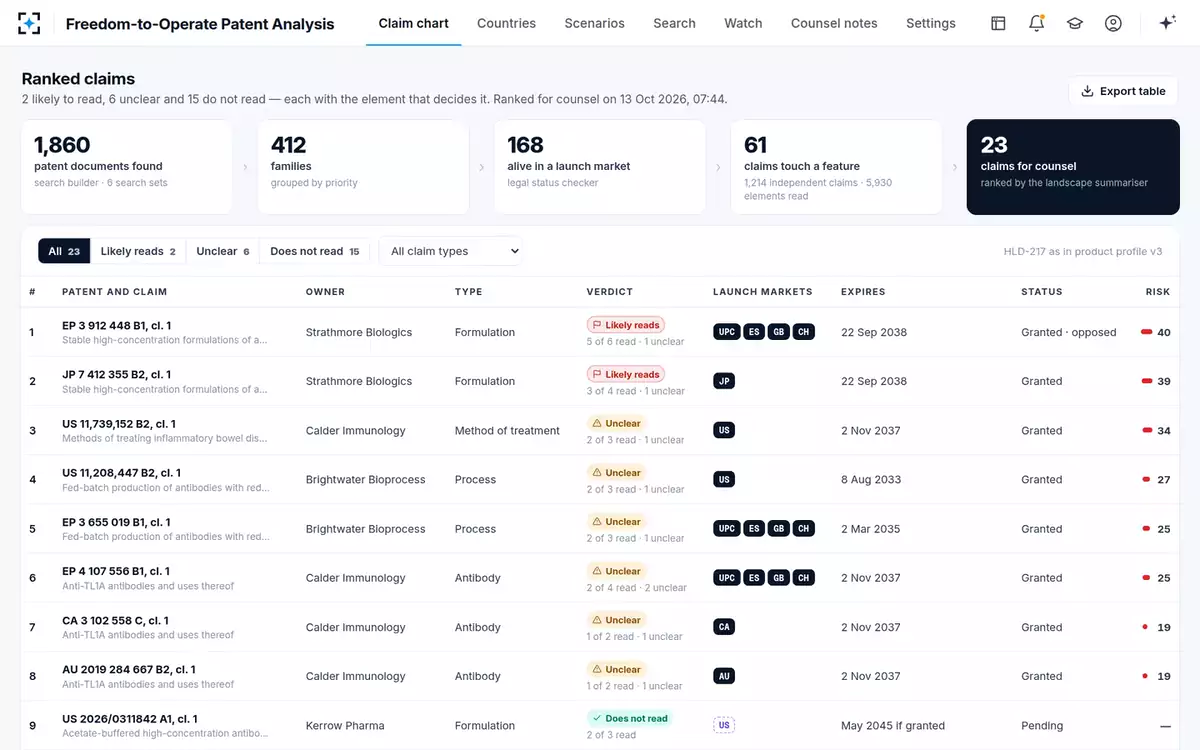Click the Export table button
Viewport: 1200px width, 750px height.
pos(1123,91)
